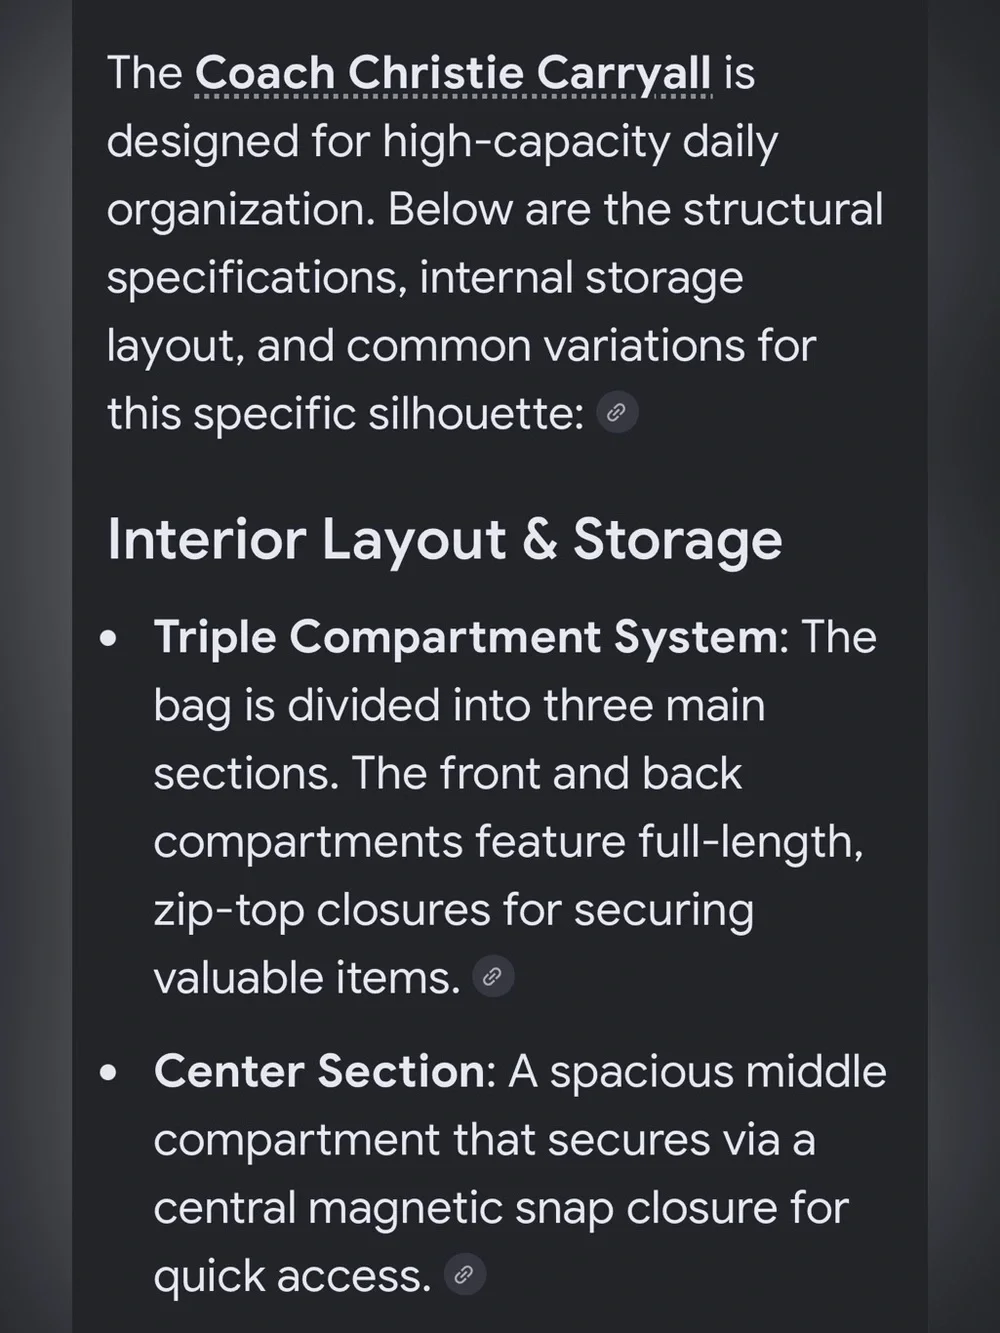The height and width of the screenshot is (1333, 1000).
Task: Click the bold 'Triple Compartment System' label
Action: click(x=465, y=638)
